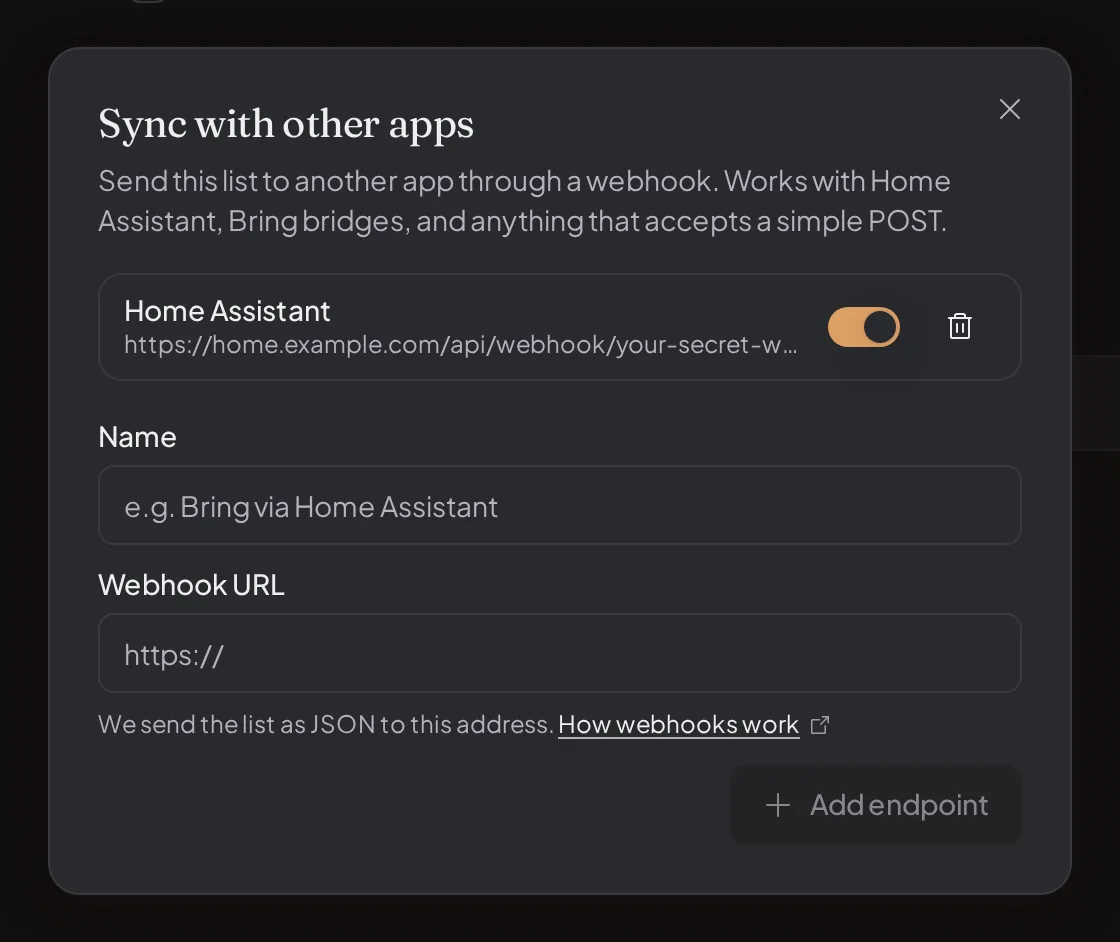Viewport: 1120px width, 942px height.
Task: Select the Home Assistant endpoint title
Action: (227, 311)
